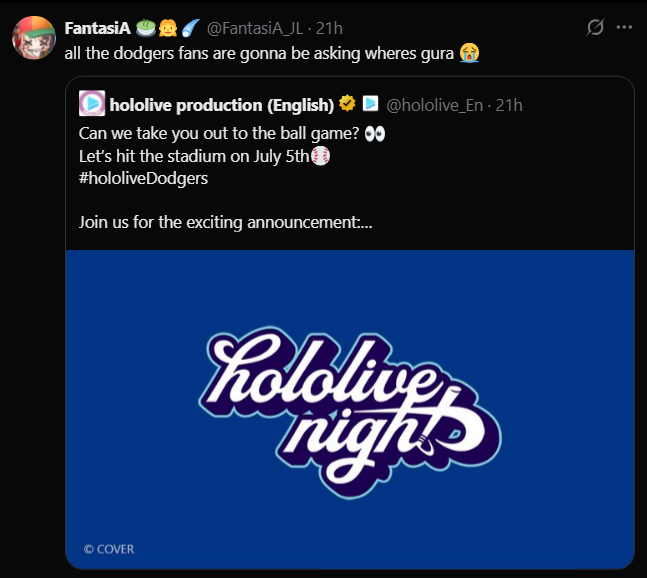This screenshot has width=647, height=578.
Task: Click the hololive production avatar icon
Action: coord(92,103)
